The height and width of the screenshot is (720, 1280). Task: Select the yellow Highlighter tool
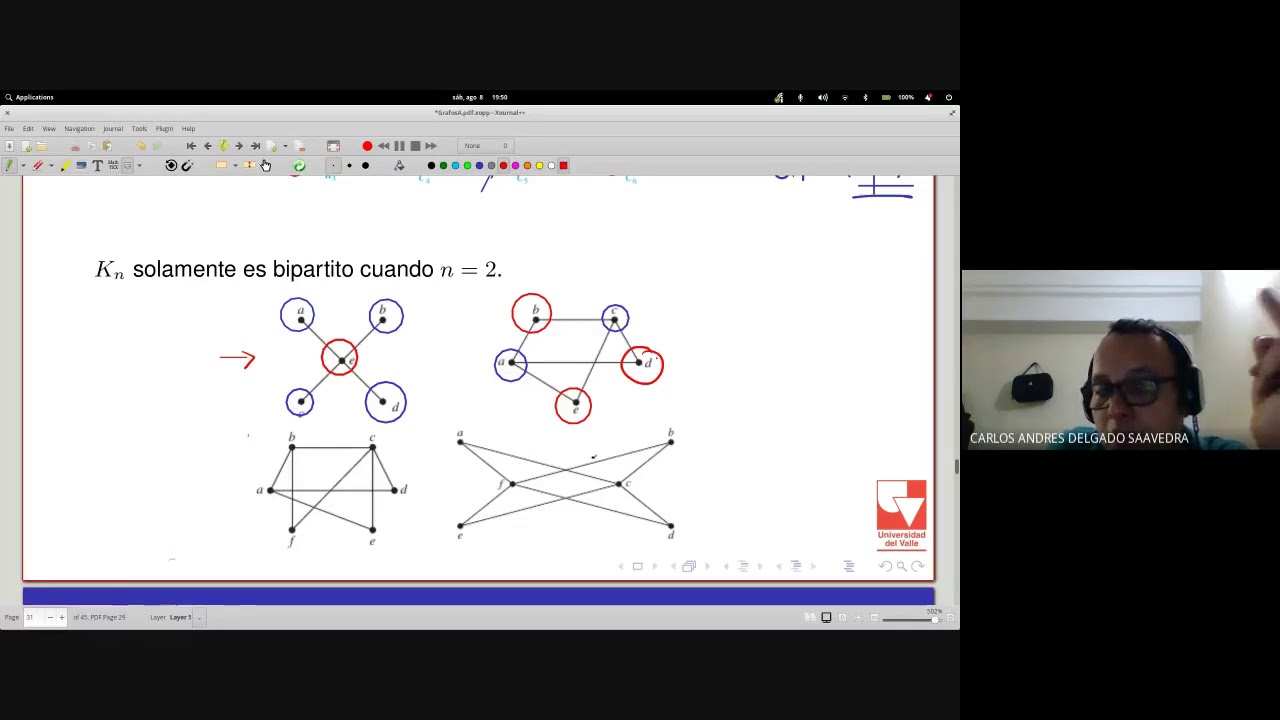pos(65,165)
